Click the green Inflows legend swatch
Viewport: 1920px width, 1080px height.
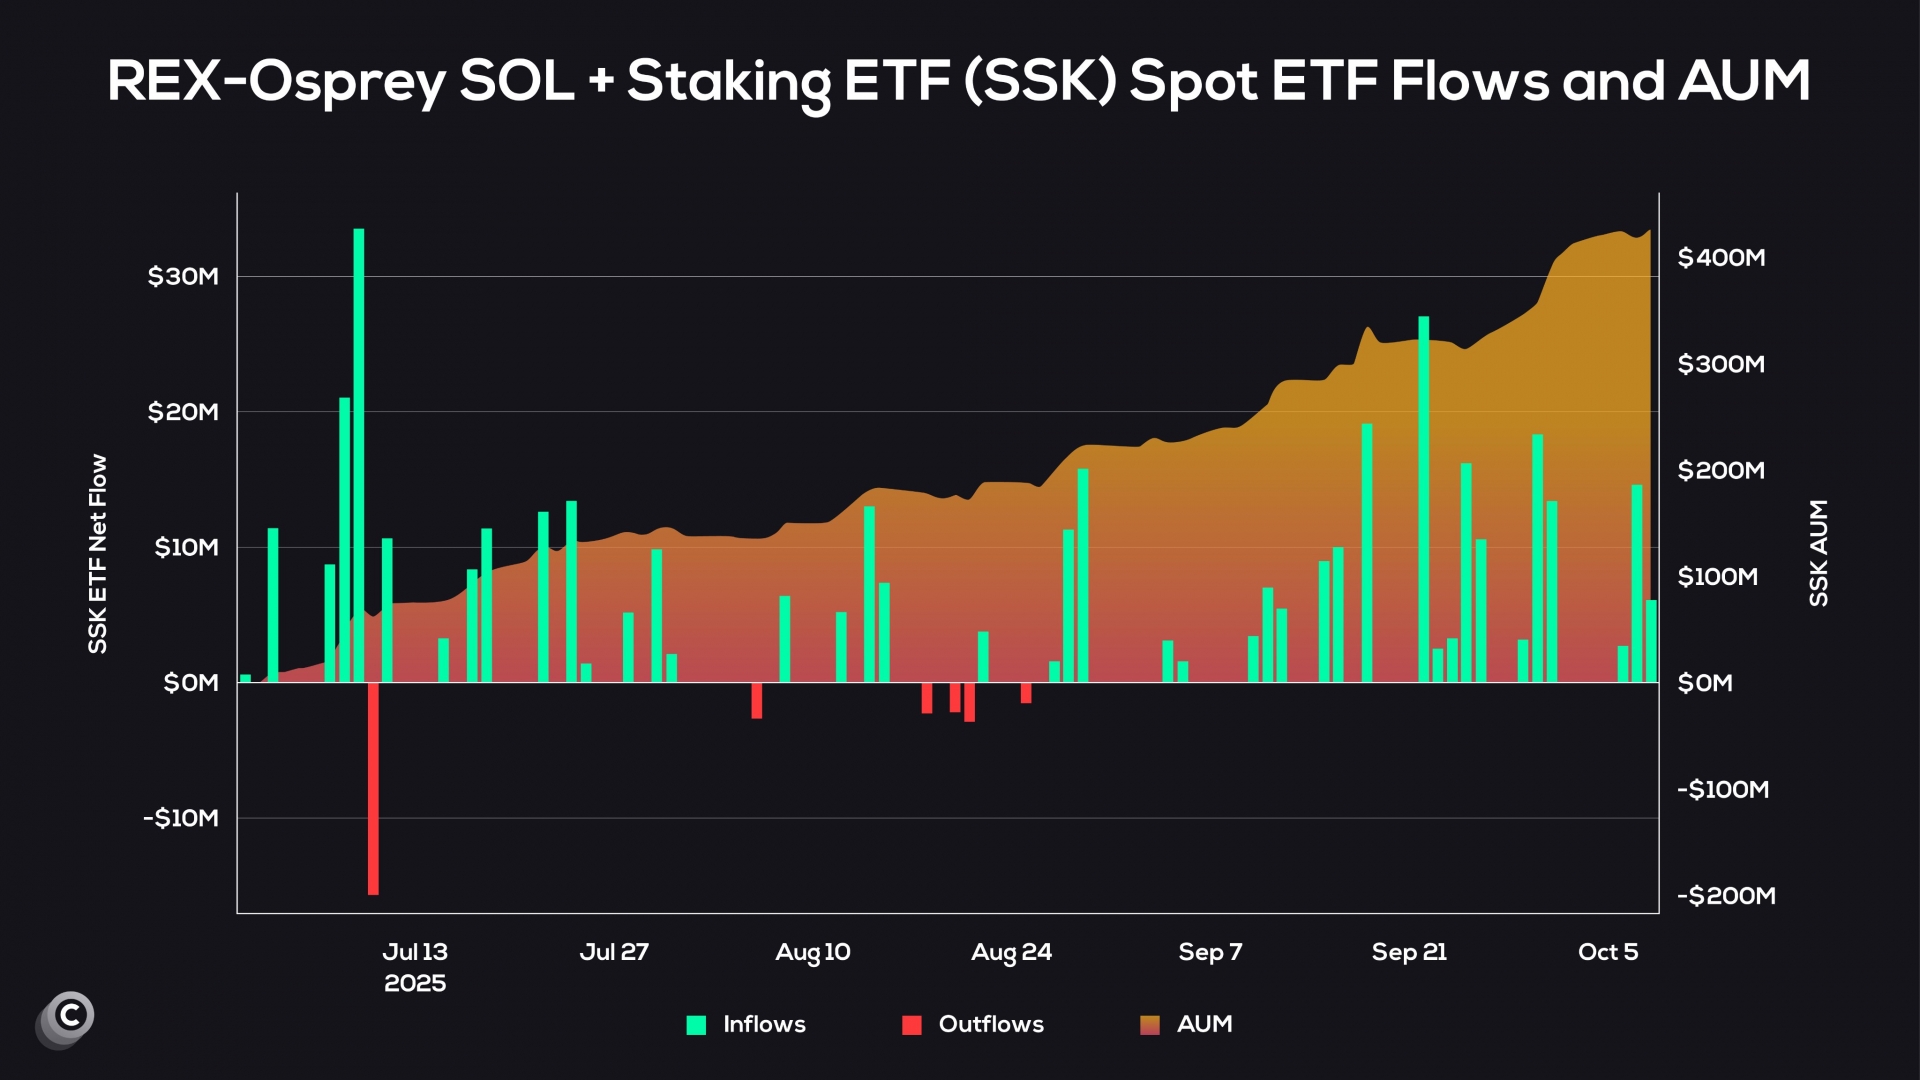[697, 1025]
